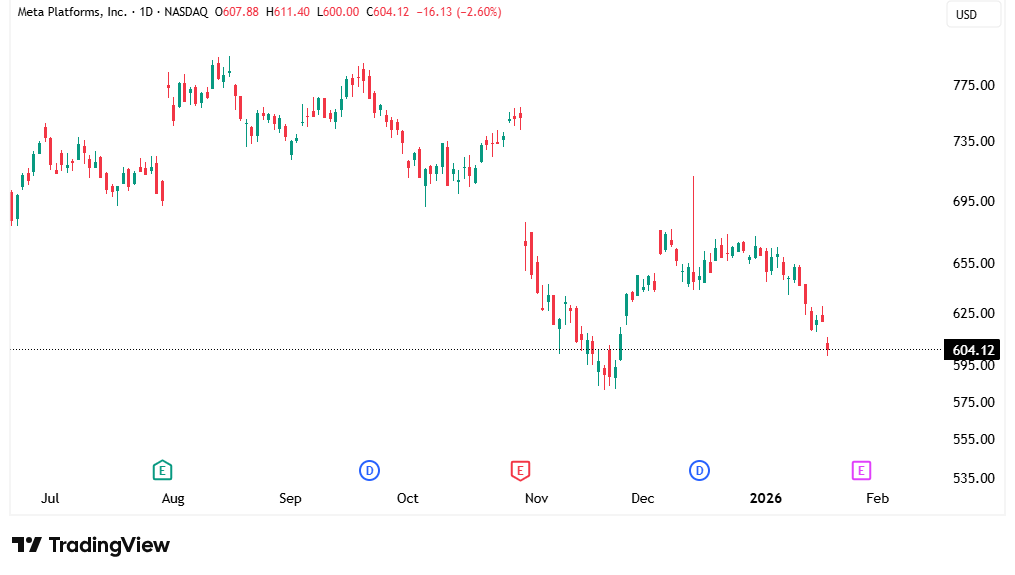
Task: Click the purple upcoming earnings E marker
Action: pos(860,470)
